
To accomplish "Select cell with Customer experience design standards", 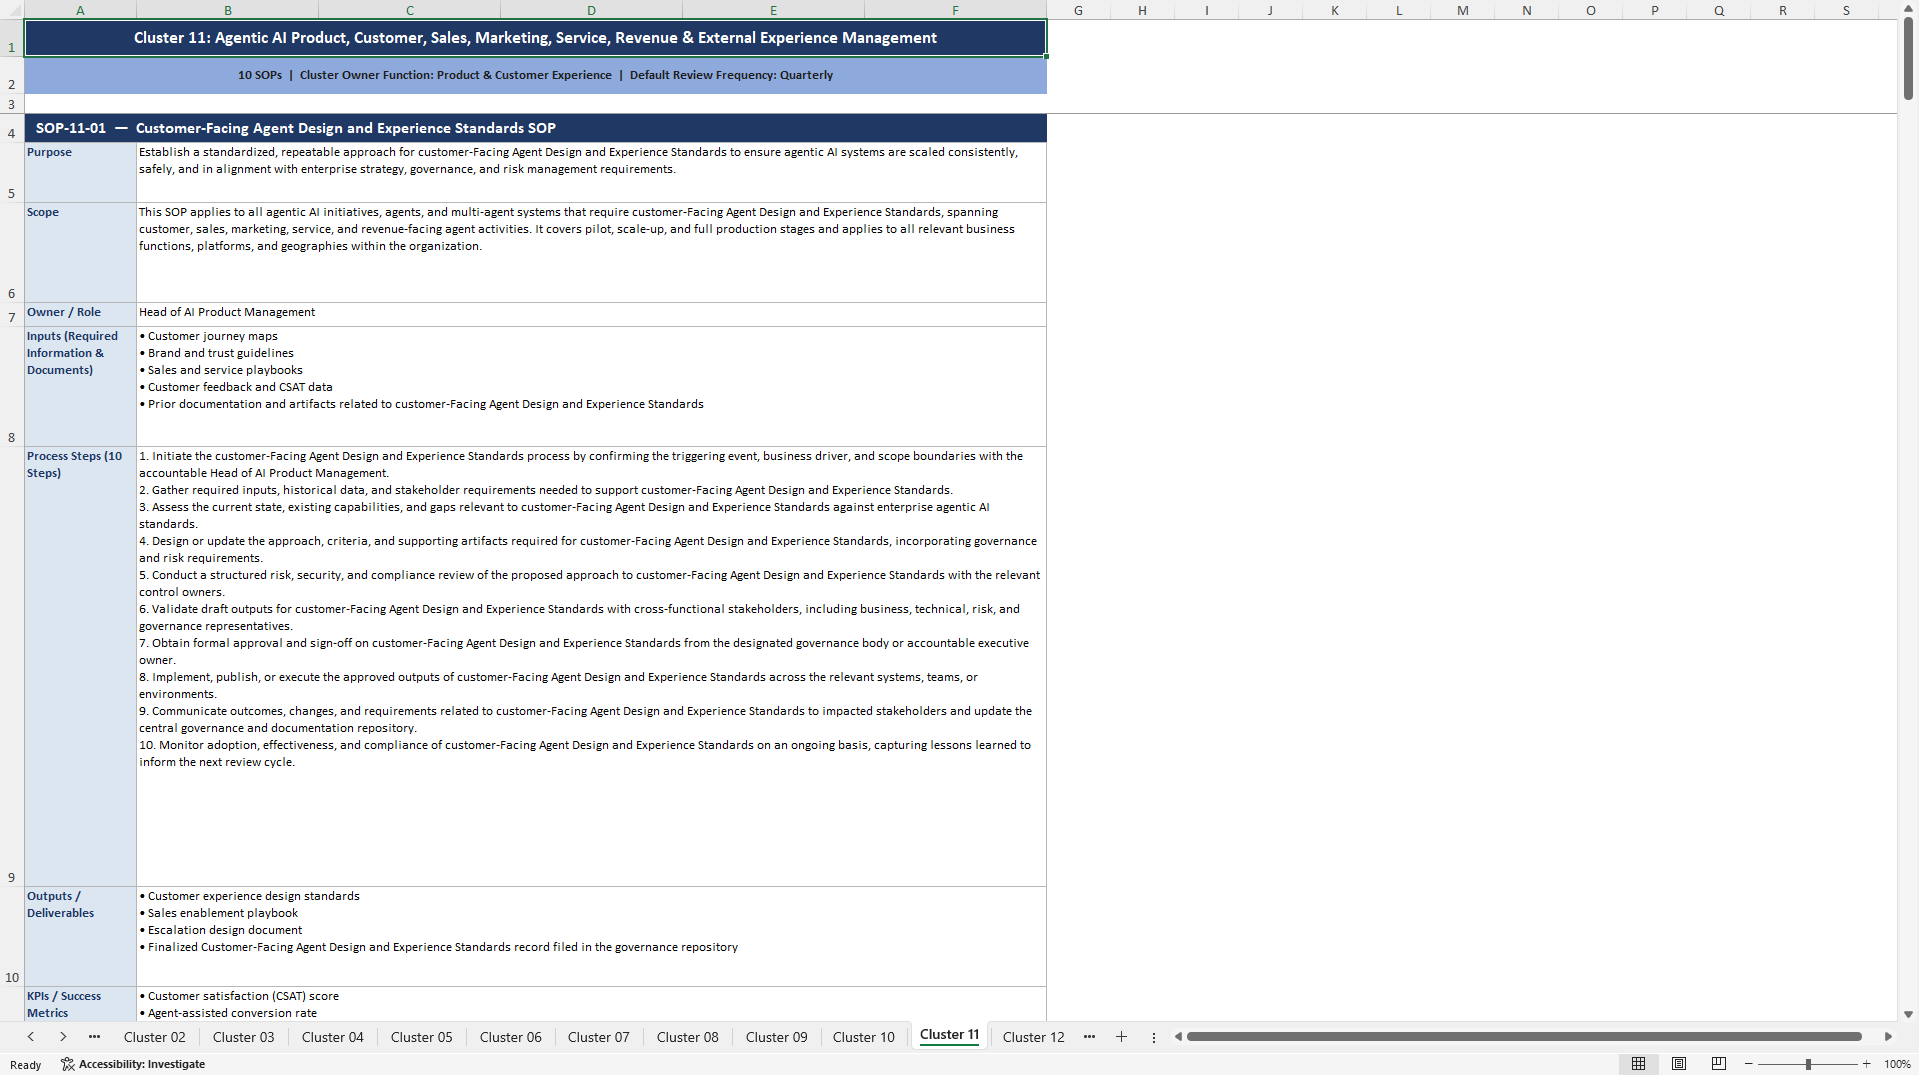I will click(591, 936).
